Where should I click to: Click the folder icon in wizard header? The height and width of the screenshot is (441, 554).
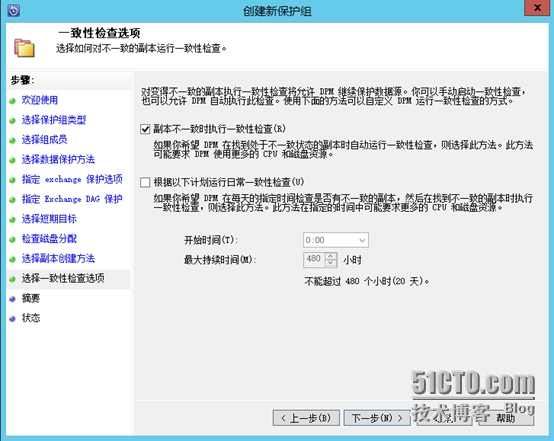pyautogui.click(x=24, y=48)
